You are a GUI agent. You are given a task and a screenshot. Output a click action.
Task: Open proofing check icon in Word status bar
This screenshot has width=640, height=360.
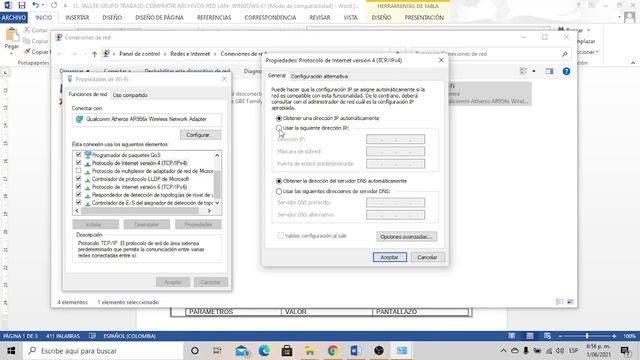(x=92, y=336)
